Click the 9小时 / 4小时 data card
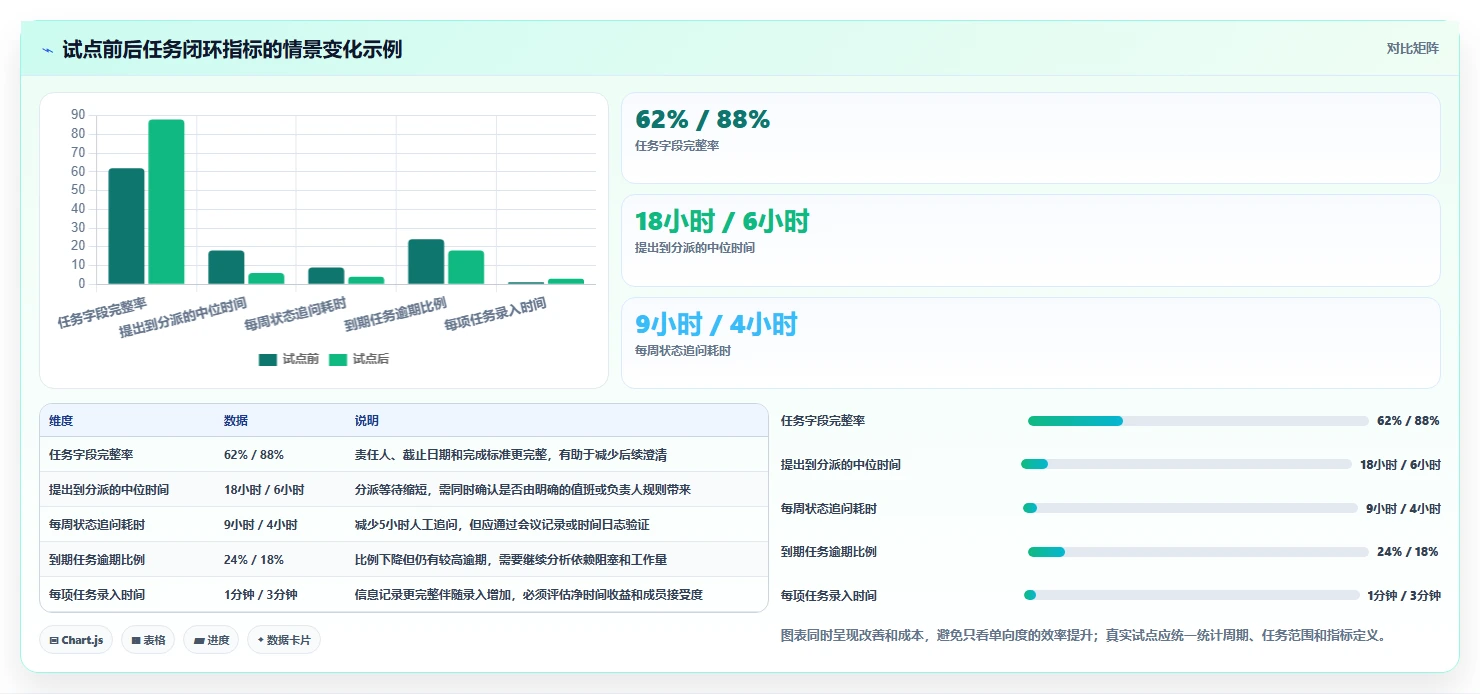The height and width of the screenshot is (694, 1480). tap(1031, 343)
